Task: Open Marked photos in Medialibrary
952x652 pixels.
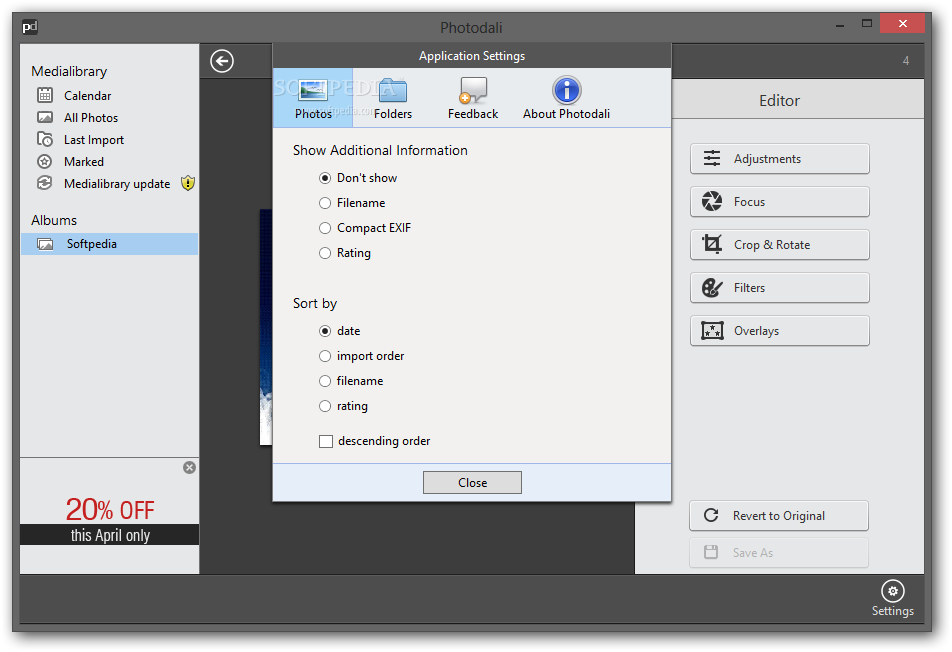Action: click(84, 161)
